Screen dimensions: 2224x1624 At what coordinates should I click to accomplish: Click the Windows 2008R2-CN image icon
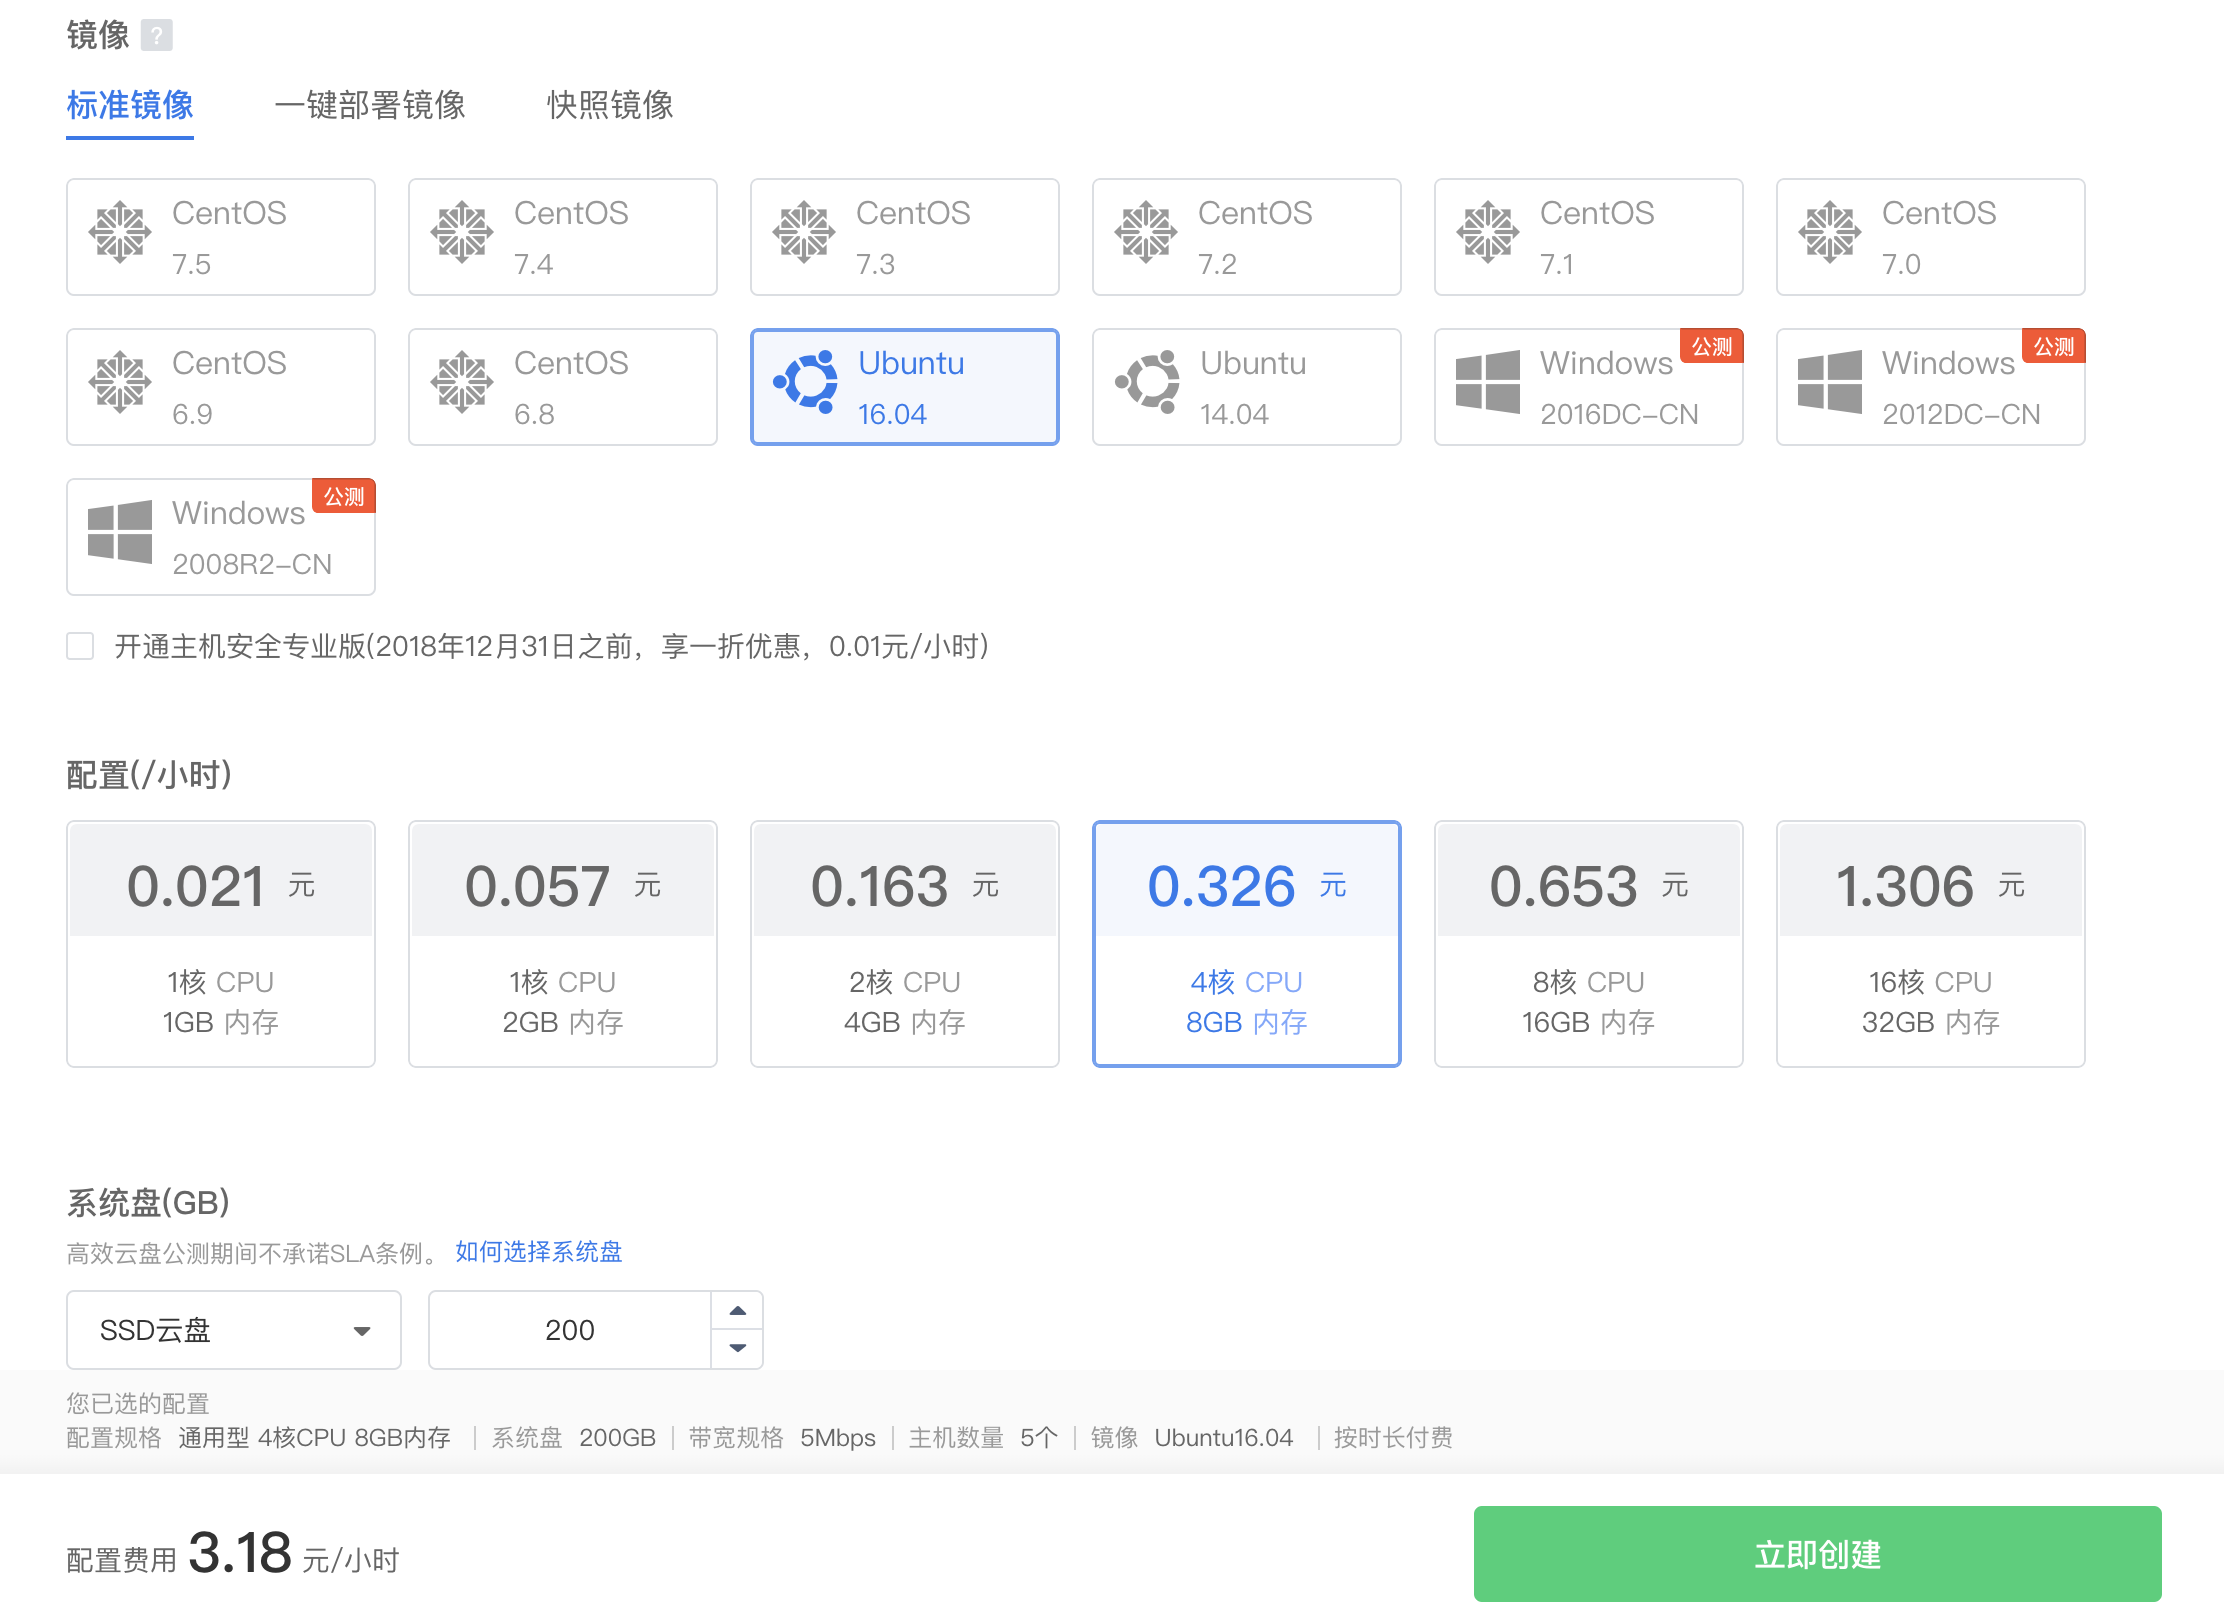(120, 532)
